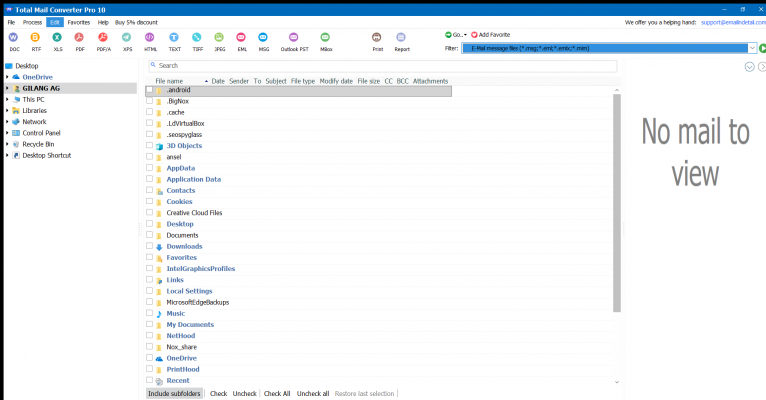Expand the Control Panel tree node
766x400 pixels.
click(x=7, y=133)
